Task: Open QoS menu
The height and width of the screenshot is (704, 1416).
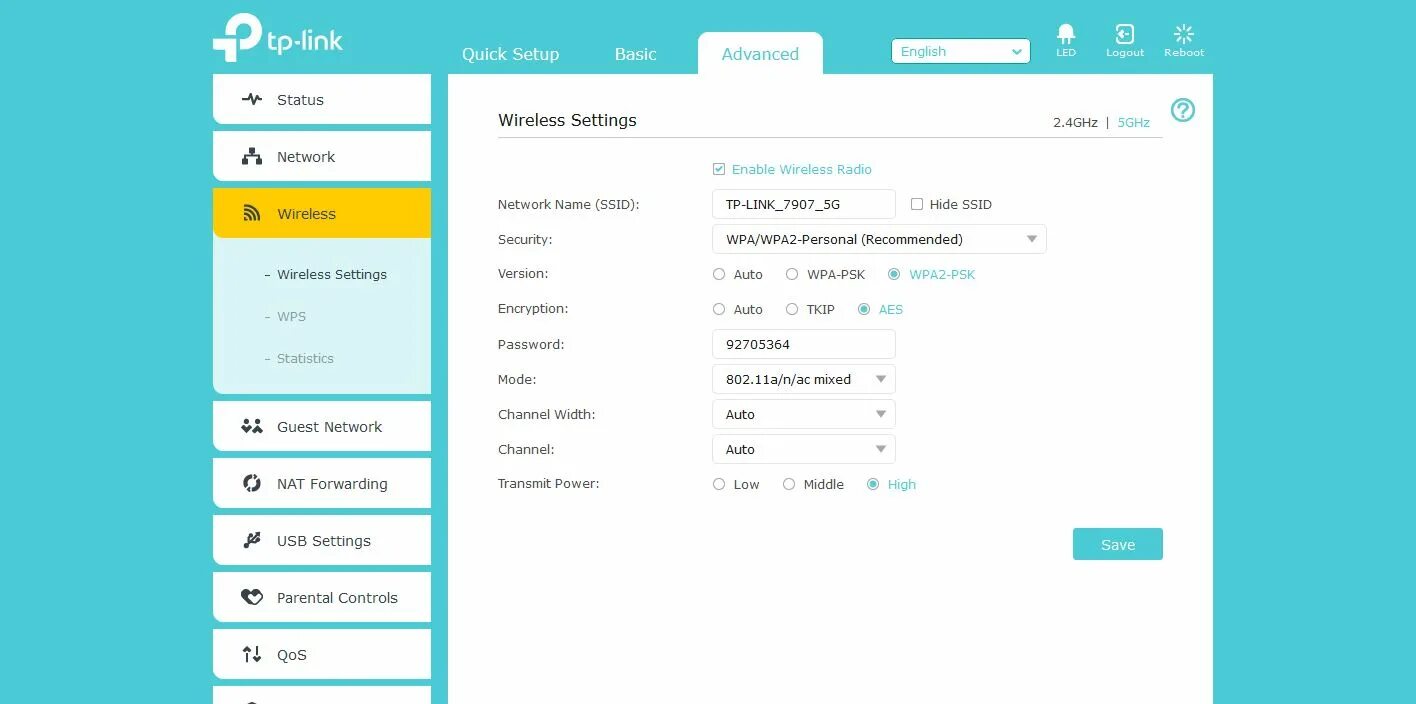Action: tap(322, 654)
